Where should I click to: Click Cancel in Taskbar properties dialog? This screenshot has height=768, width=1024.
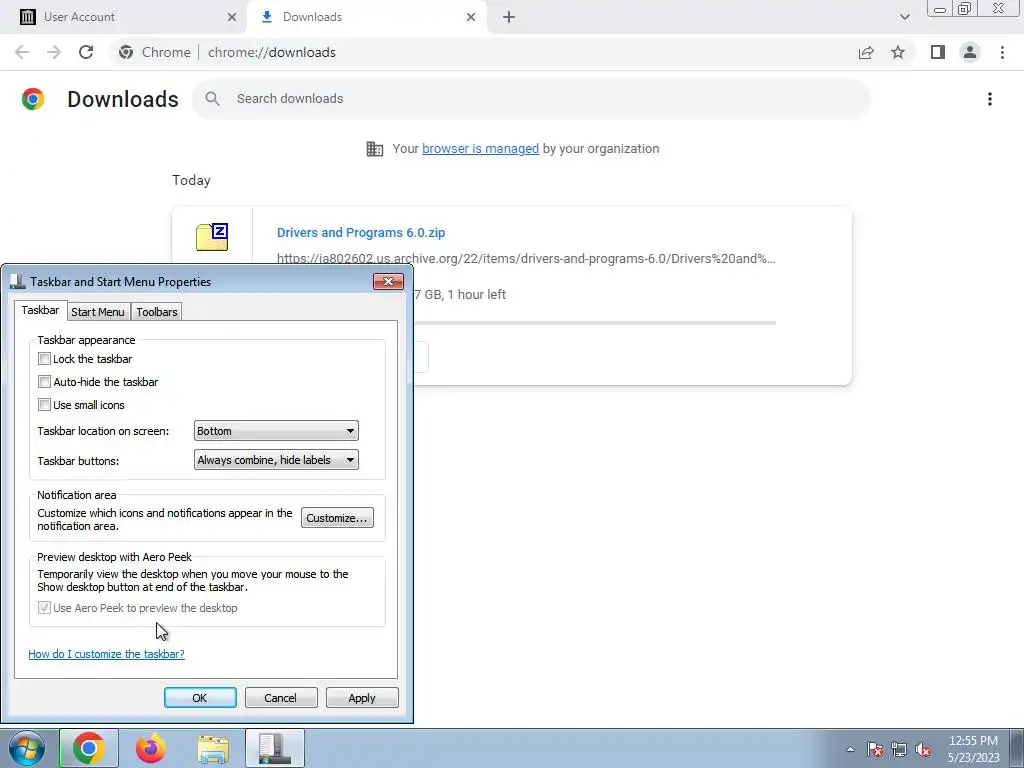pyautogui.click(x=281, y=697)
